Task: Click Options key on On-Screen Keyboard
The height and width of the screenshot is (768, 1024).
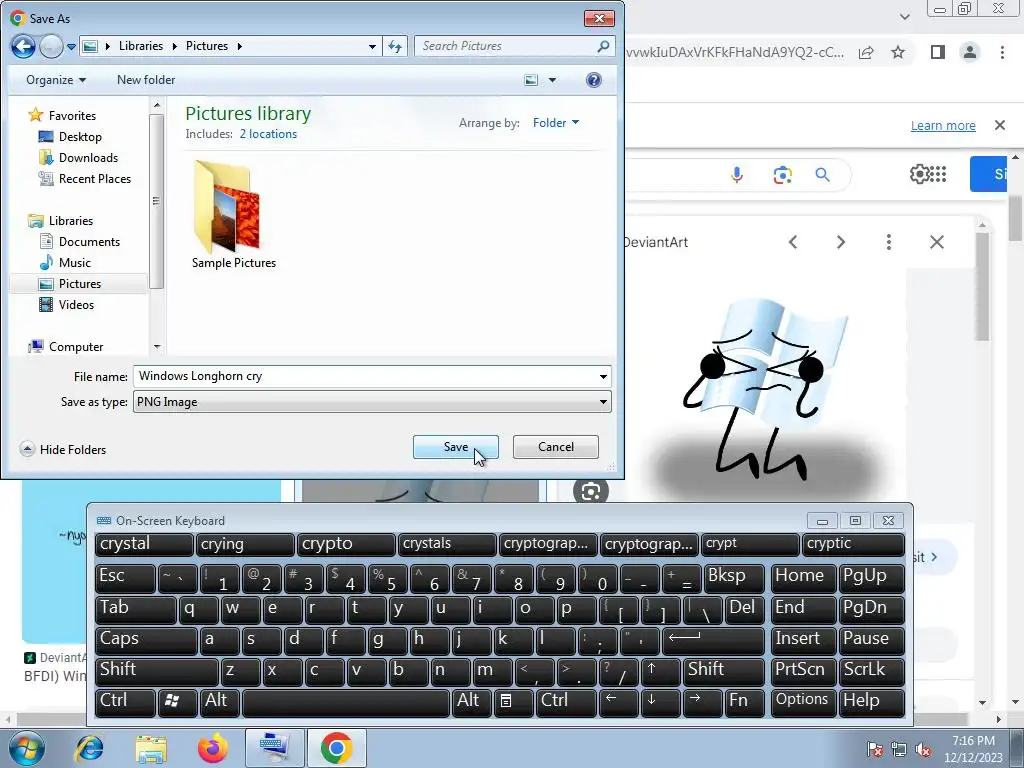Action: coord(803,701)
